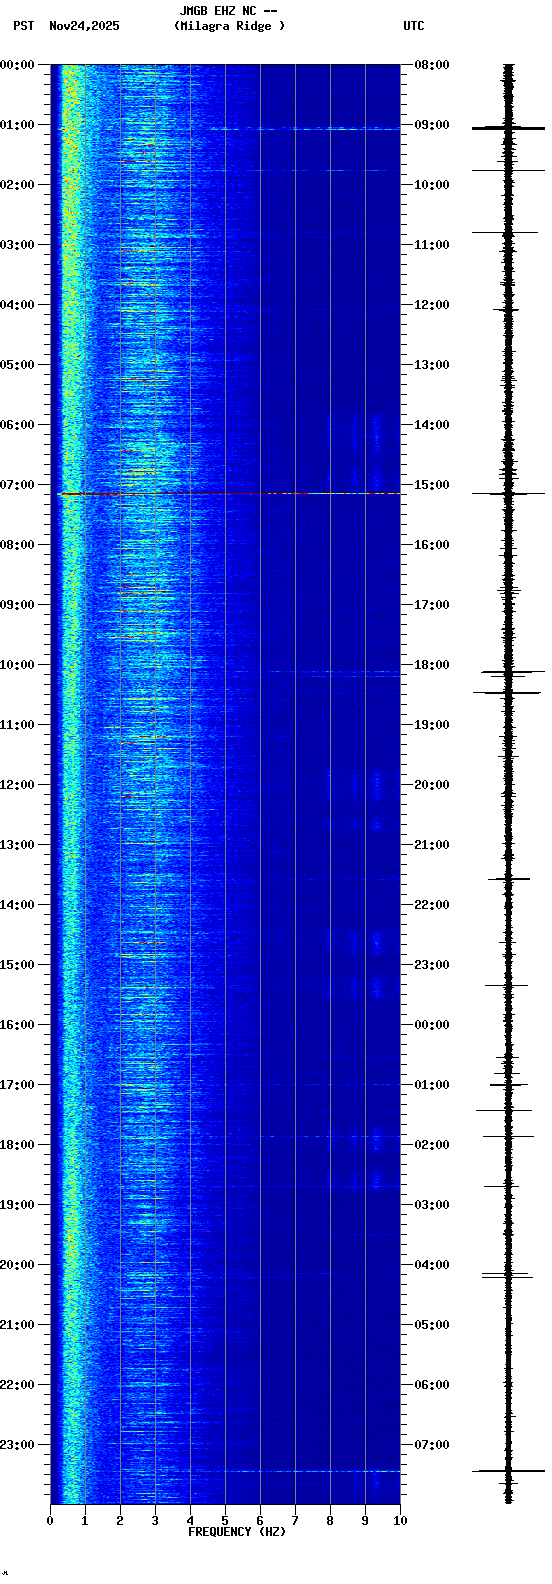The width and height of the screenshot is (552, 1584).
Task: Click the UTC time label '19:00'
Action: coord(432,725)
